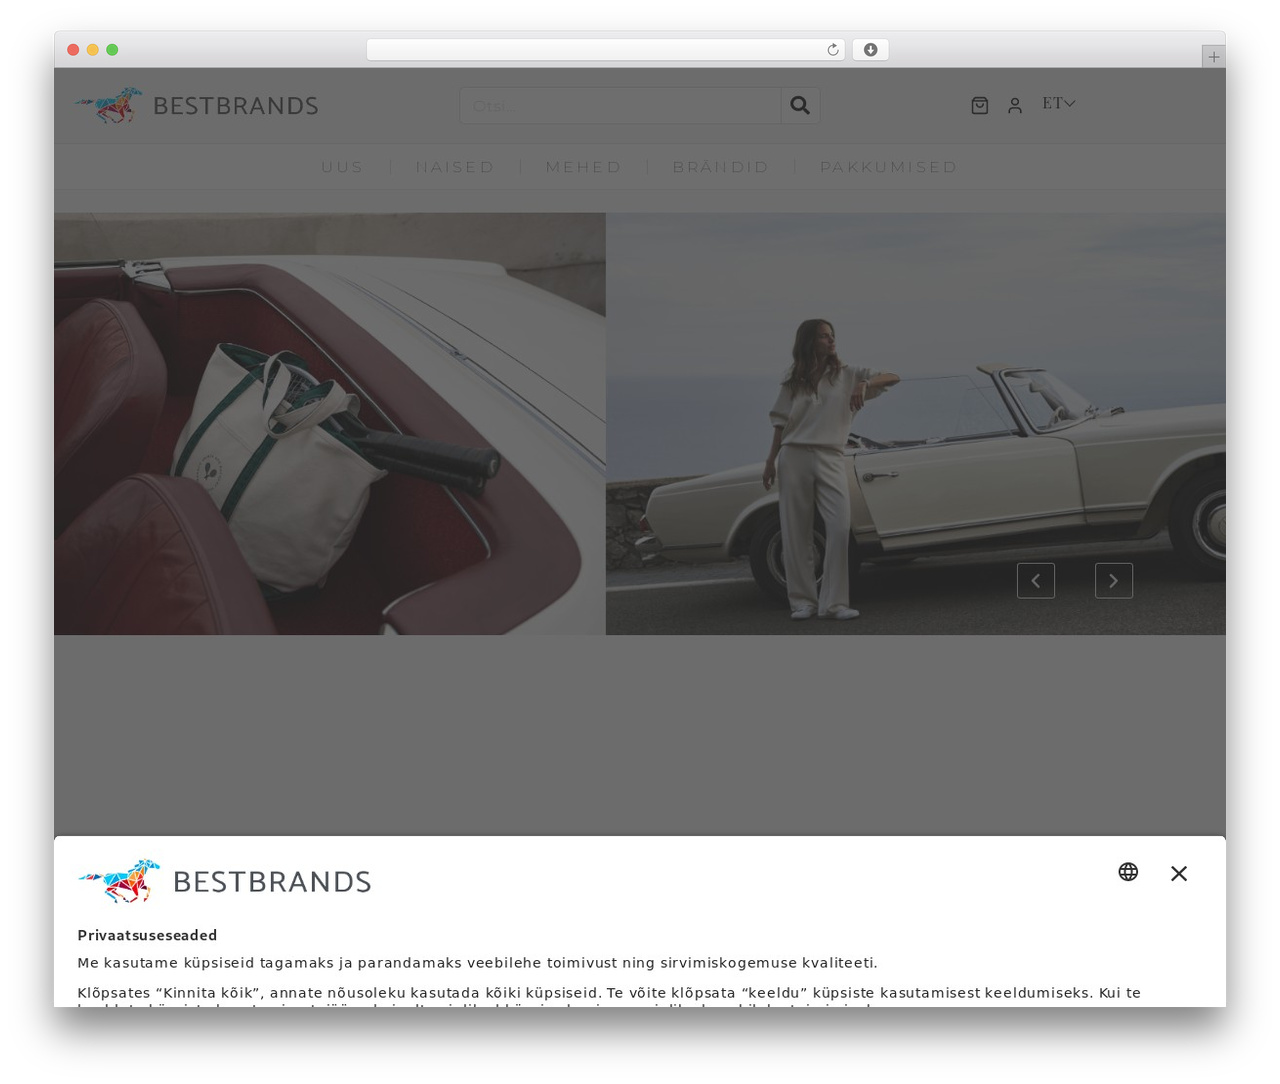The height and width of the screenshot is (1084, 1280).
Task: Open the shopping bag cart icon
Action: click(980, 105)
